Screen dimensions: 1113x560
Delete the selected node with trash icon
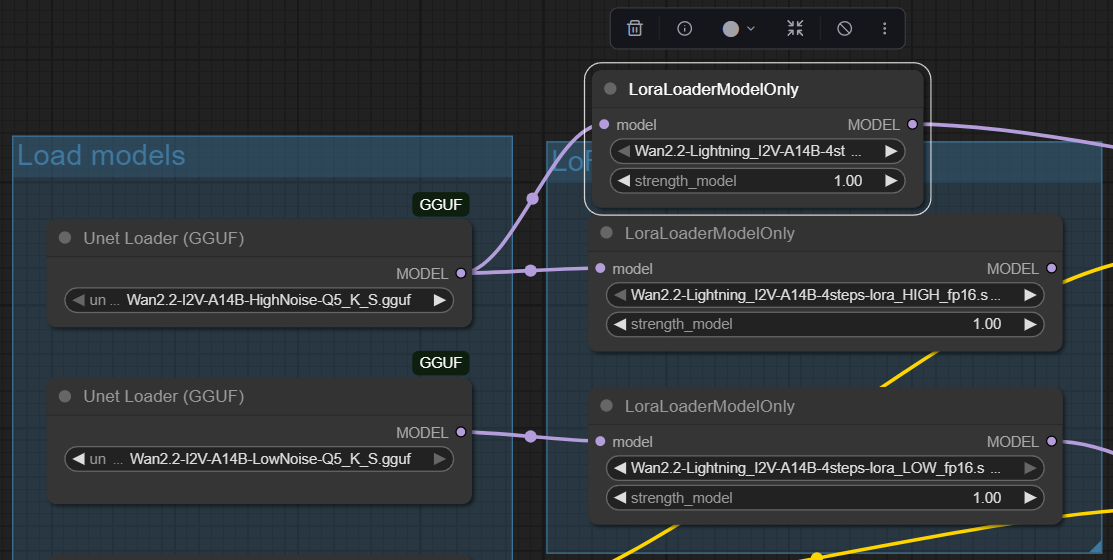point(635,28)
